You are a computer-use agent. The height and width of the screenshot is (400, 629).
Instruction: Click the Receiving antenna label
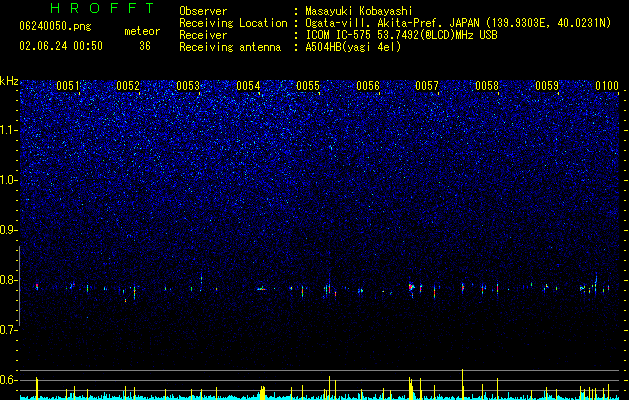[x=230, y=47]
